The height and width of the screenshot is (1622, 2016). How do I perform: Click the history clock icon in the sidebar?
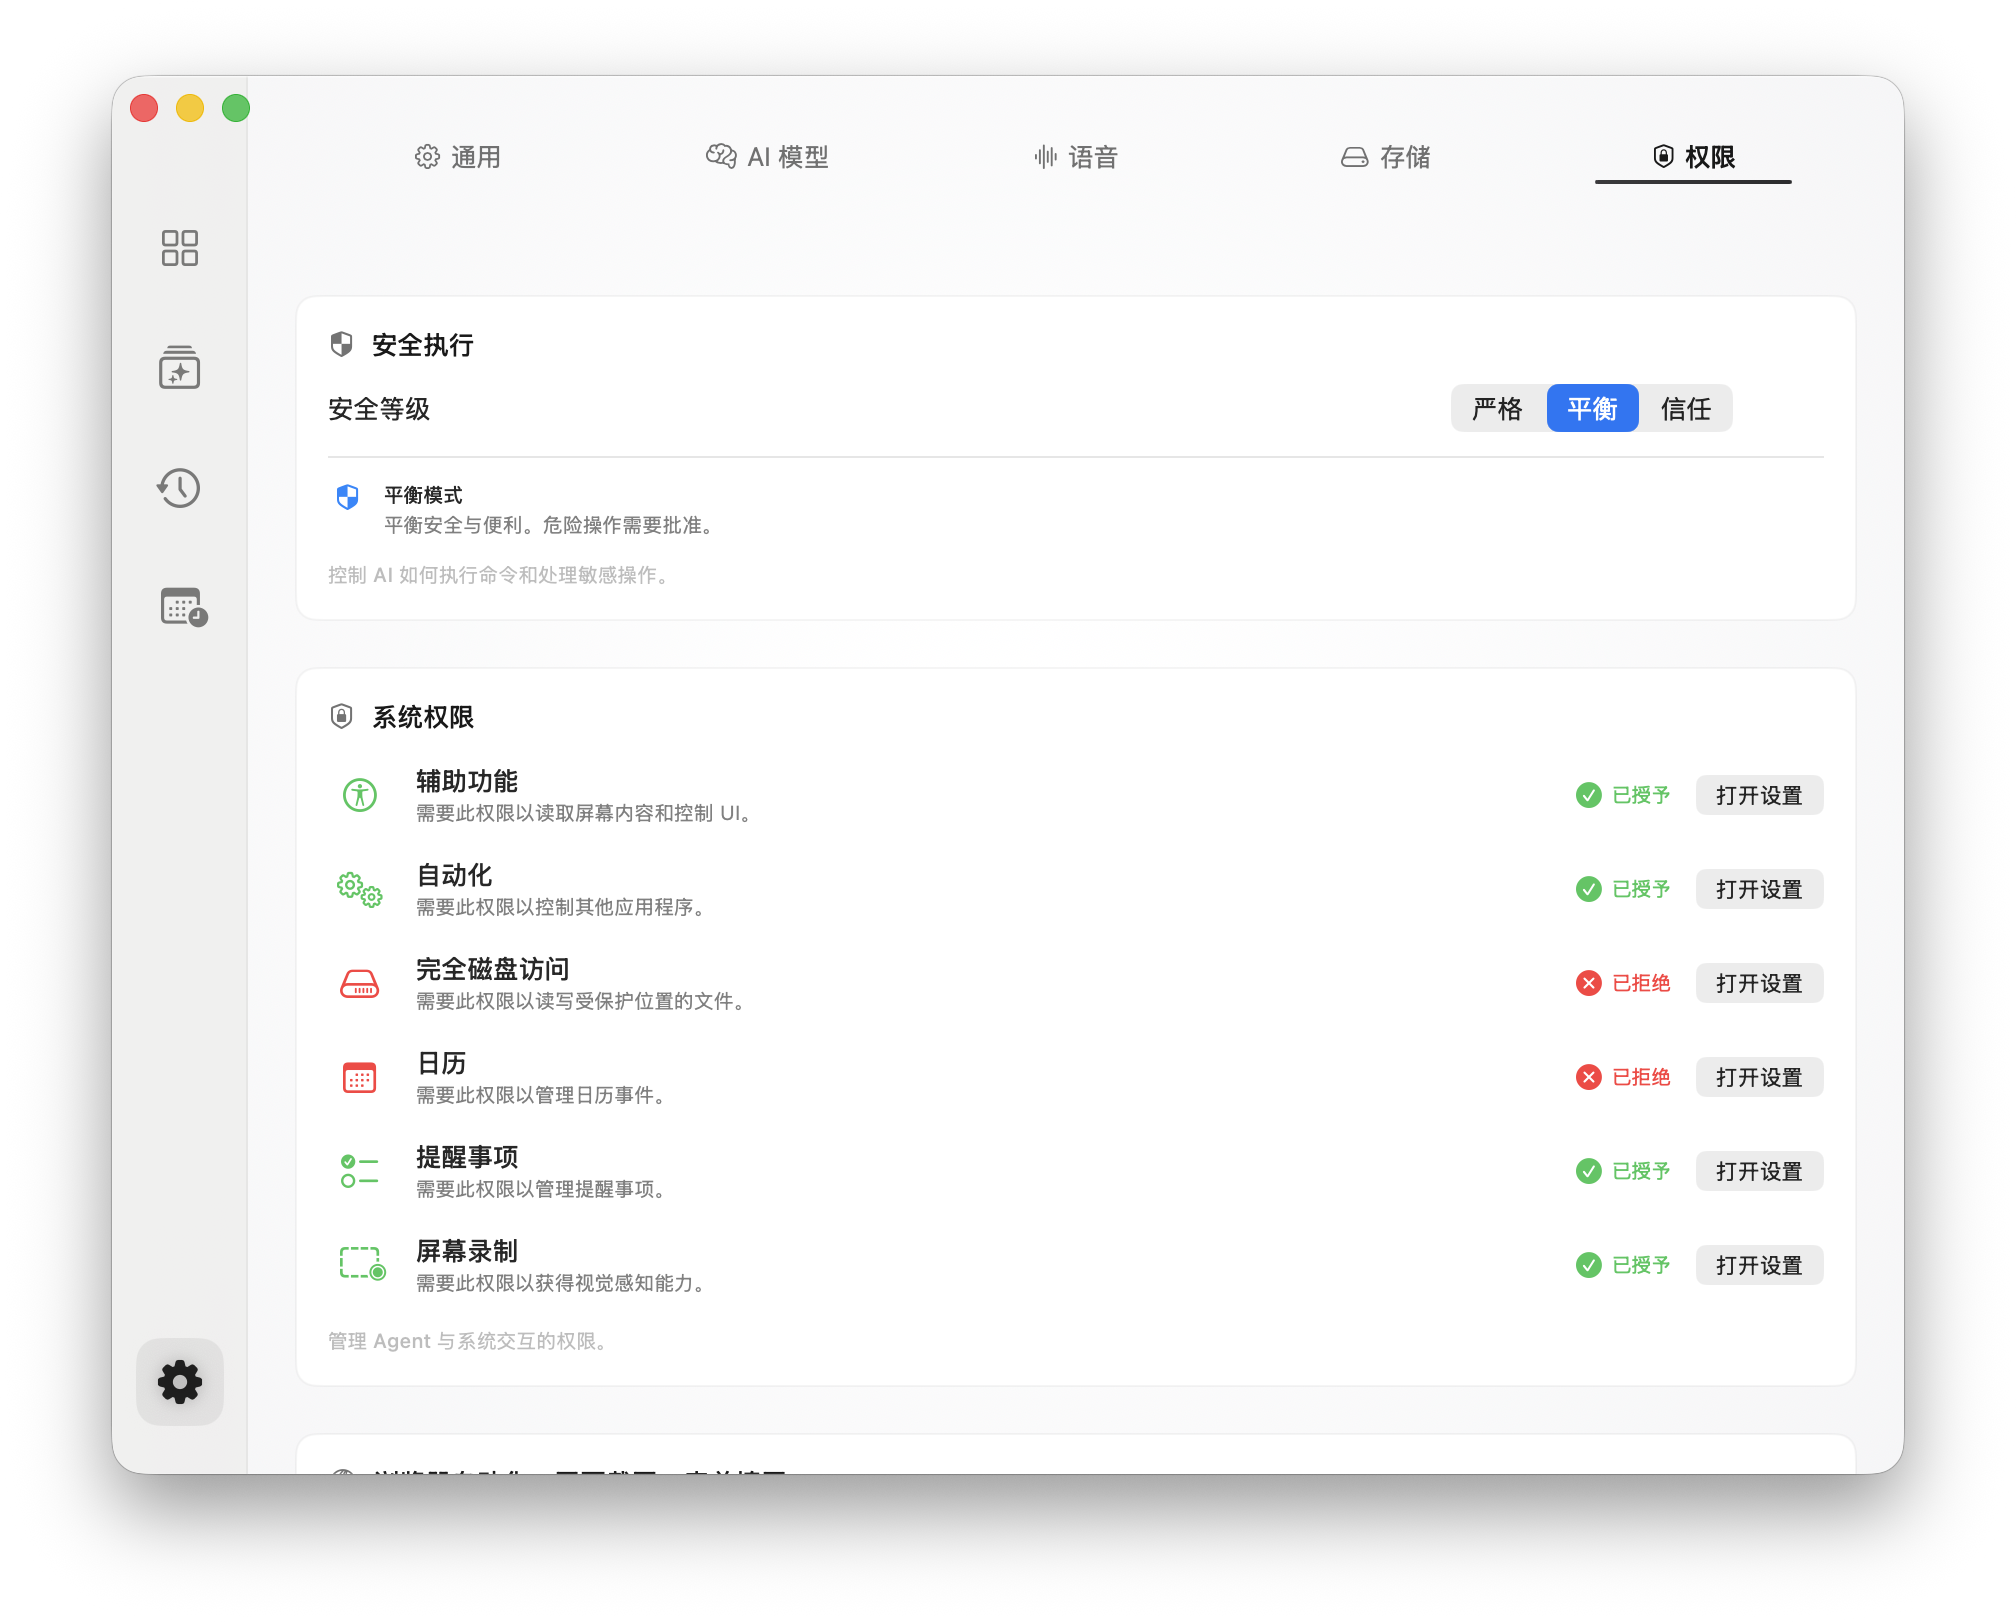coord(180,489)
